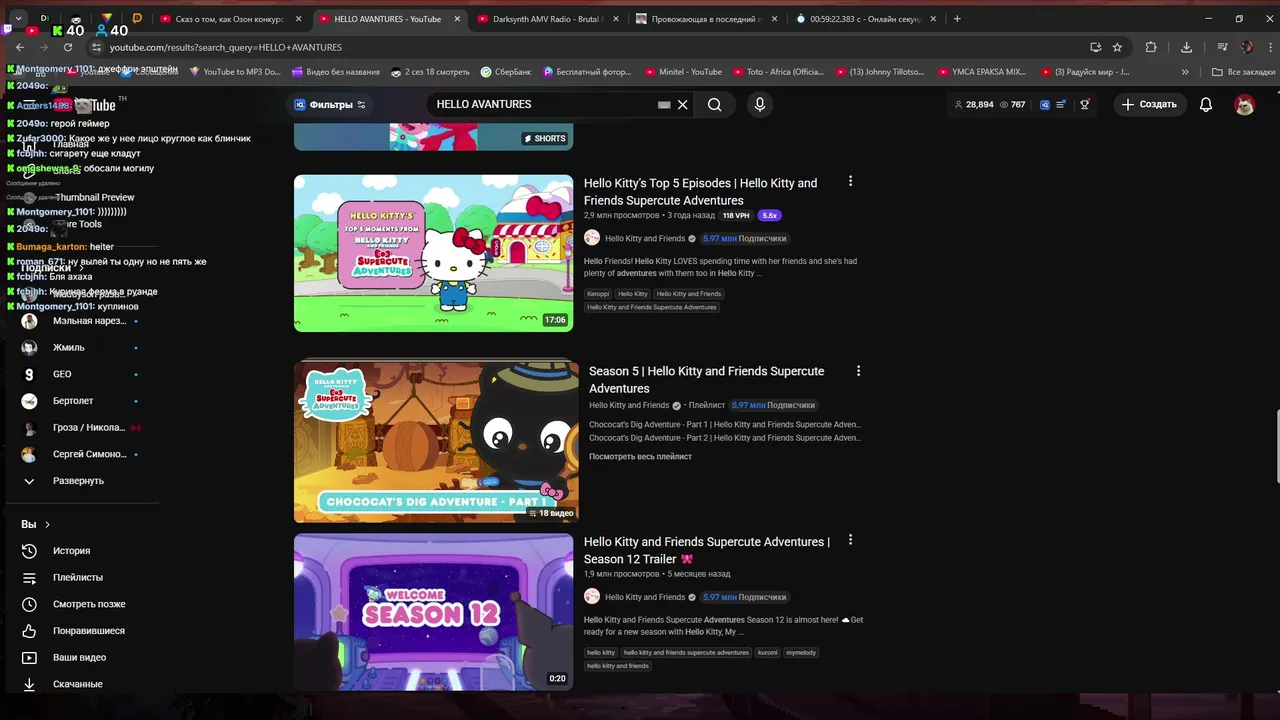The height and width of the screenshot is (720, 1280).
Task: Expand the bookmarks overflow chevron
Action: click(1185, 72)
